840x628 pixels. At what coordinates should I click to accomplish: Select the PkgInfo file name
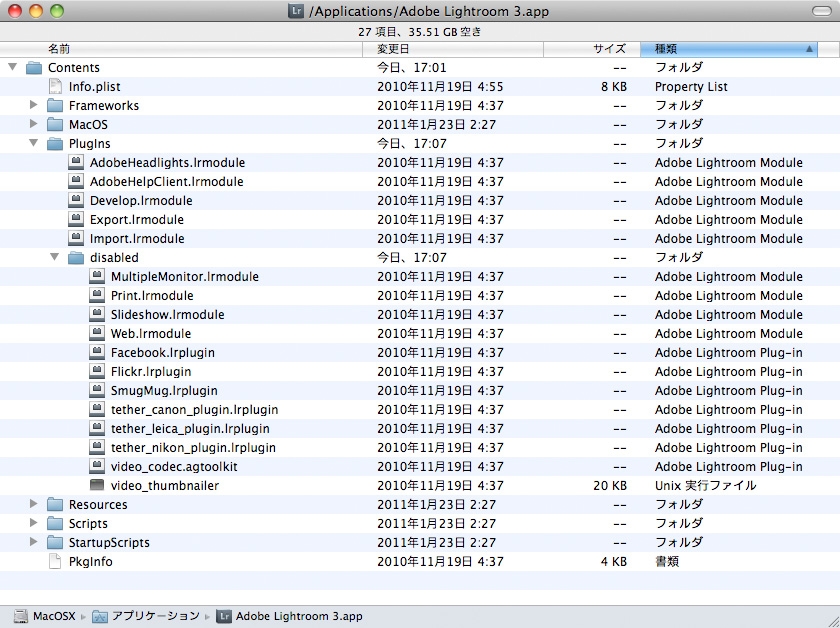[91, 562]
